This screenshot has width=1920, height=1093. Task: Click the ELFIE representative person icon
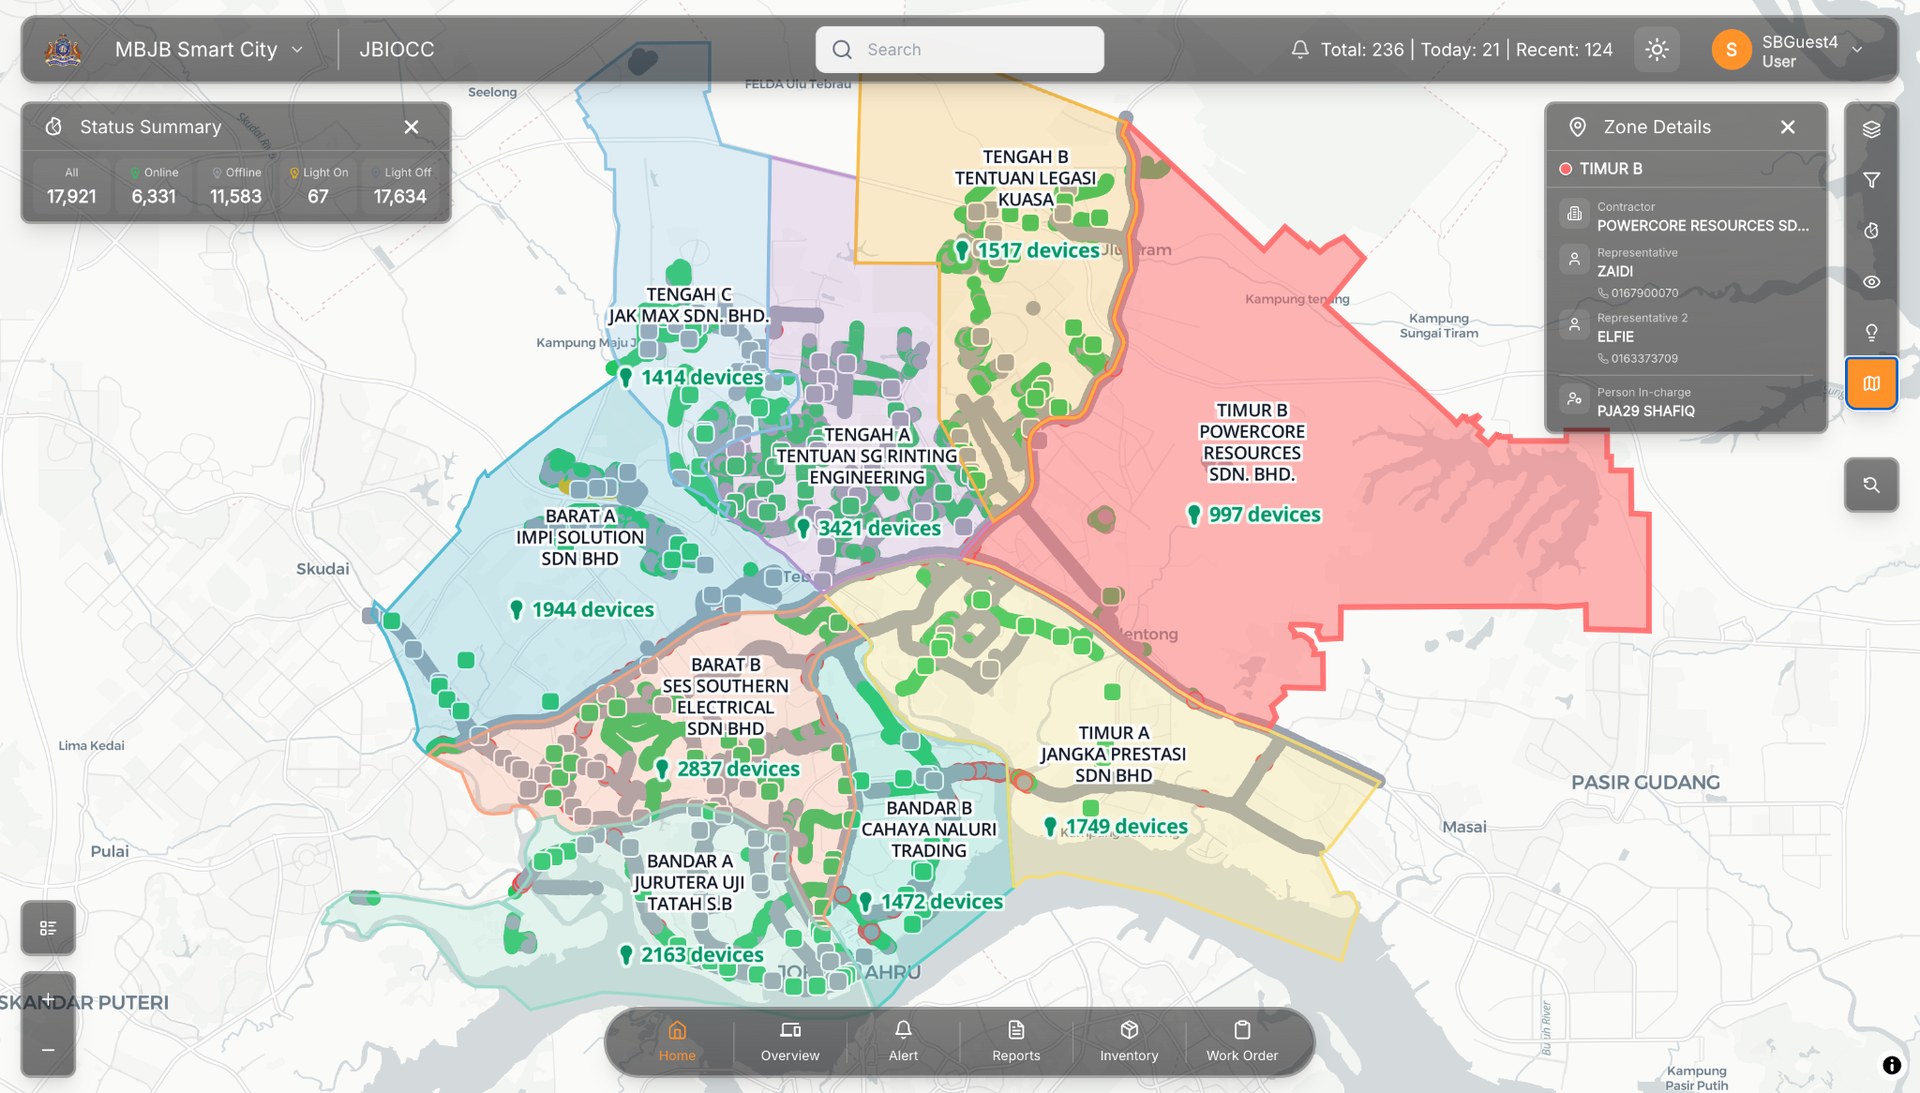(x=1574, y=326)
